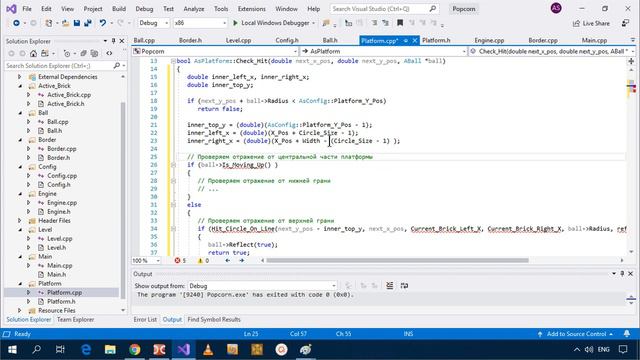Open the File menu
Screen dimensions: 640x360
point(27,9)
